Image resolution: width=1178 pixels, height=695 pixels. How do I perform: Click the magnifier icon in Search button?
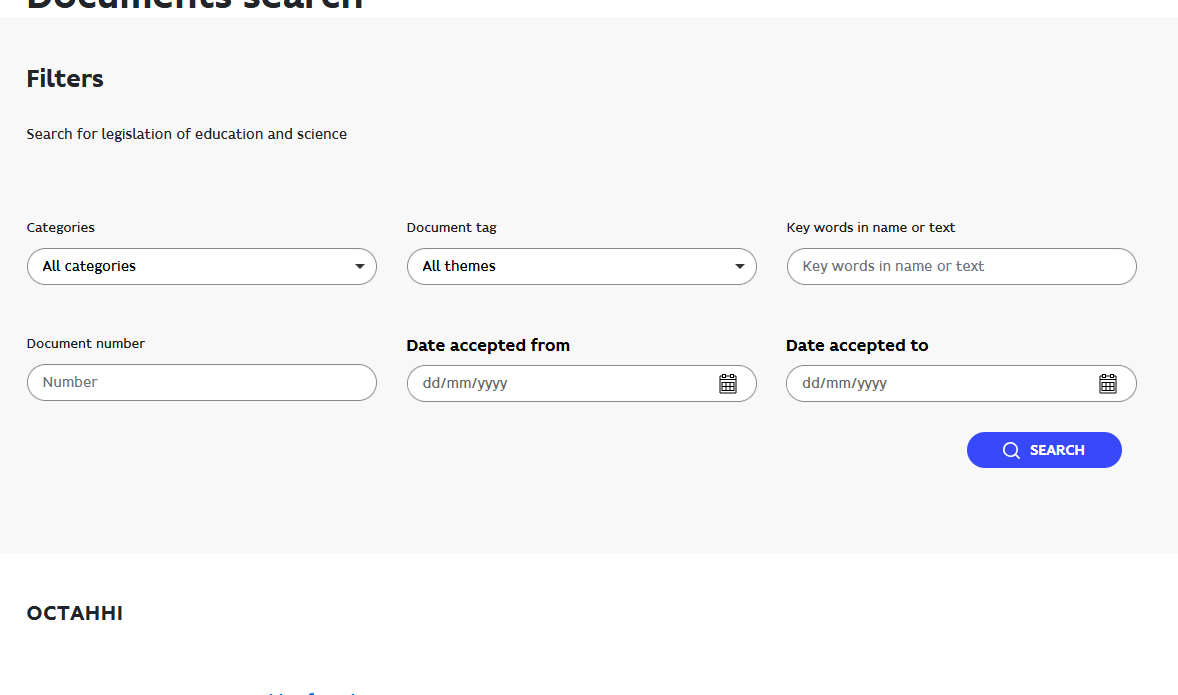tap(1011, 450)
